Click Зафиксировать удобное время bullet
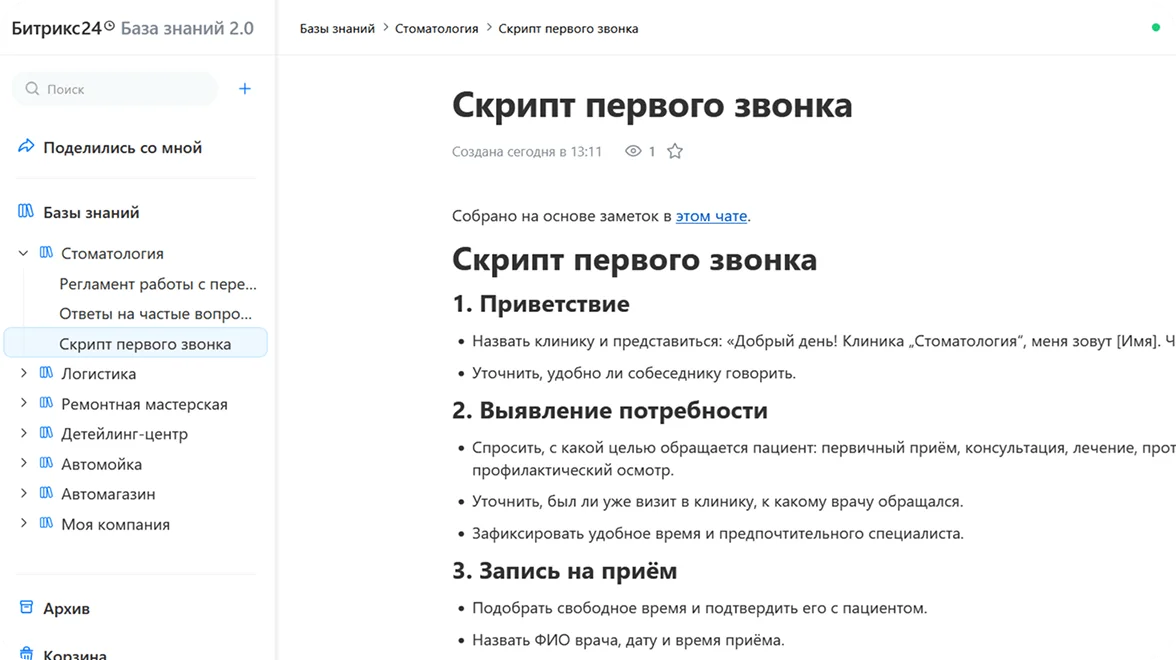The image size is (1176, 660). (x=718, y=533)
